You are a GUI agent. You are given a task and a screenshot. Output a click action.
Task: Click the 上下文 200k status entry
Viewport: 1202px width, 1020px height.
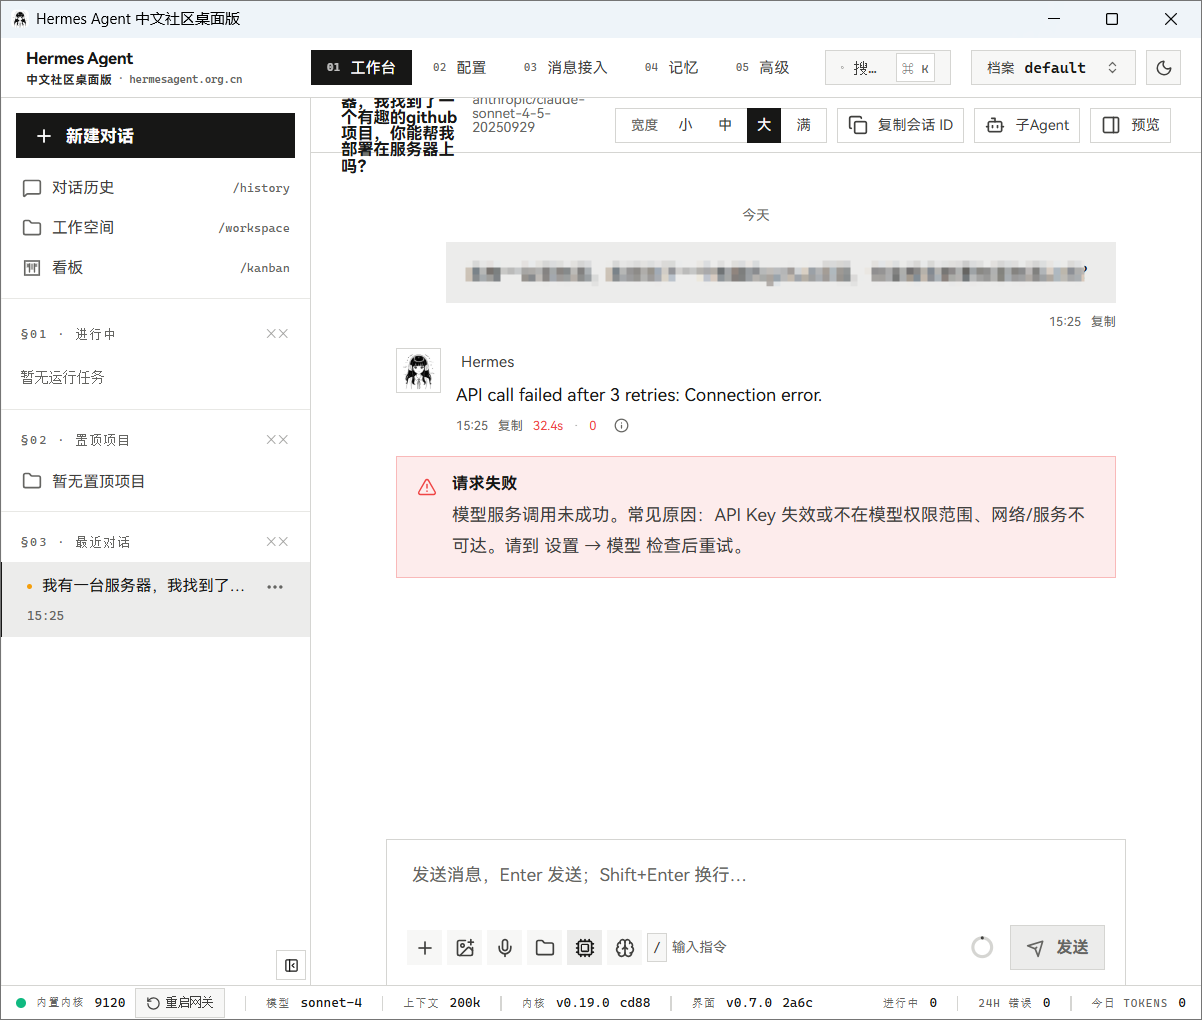tap(442, 1003)
